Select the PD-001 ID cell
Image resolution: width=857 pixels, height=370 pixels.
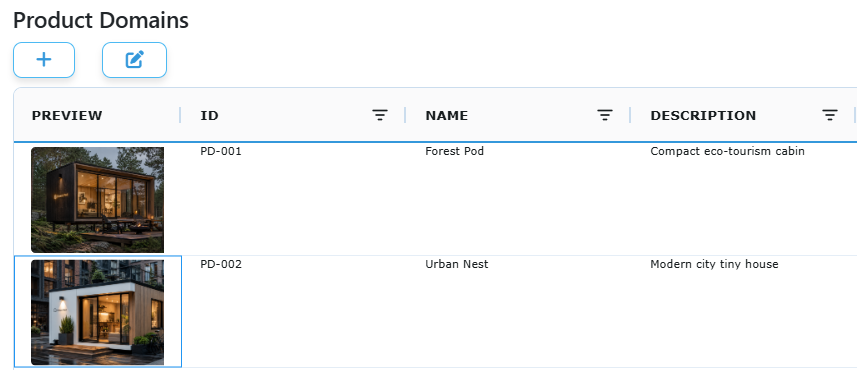221,151
